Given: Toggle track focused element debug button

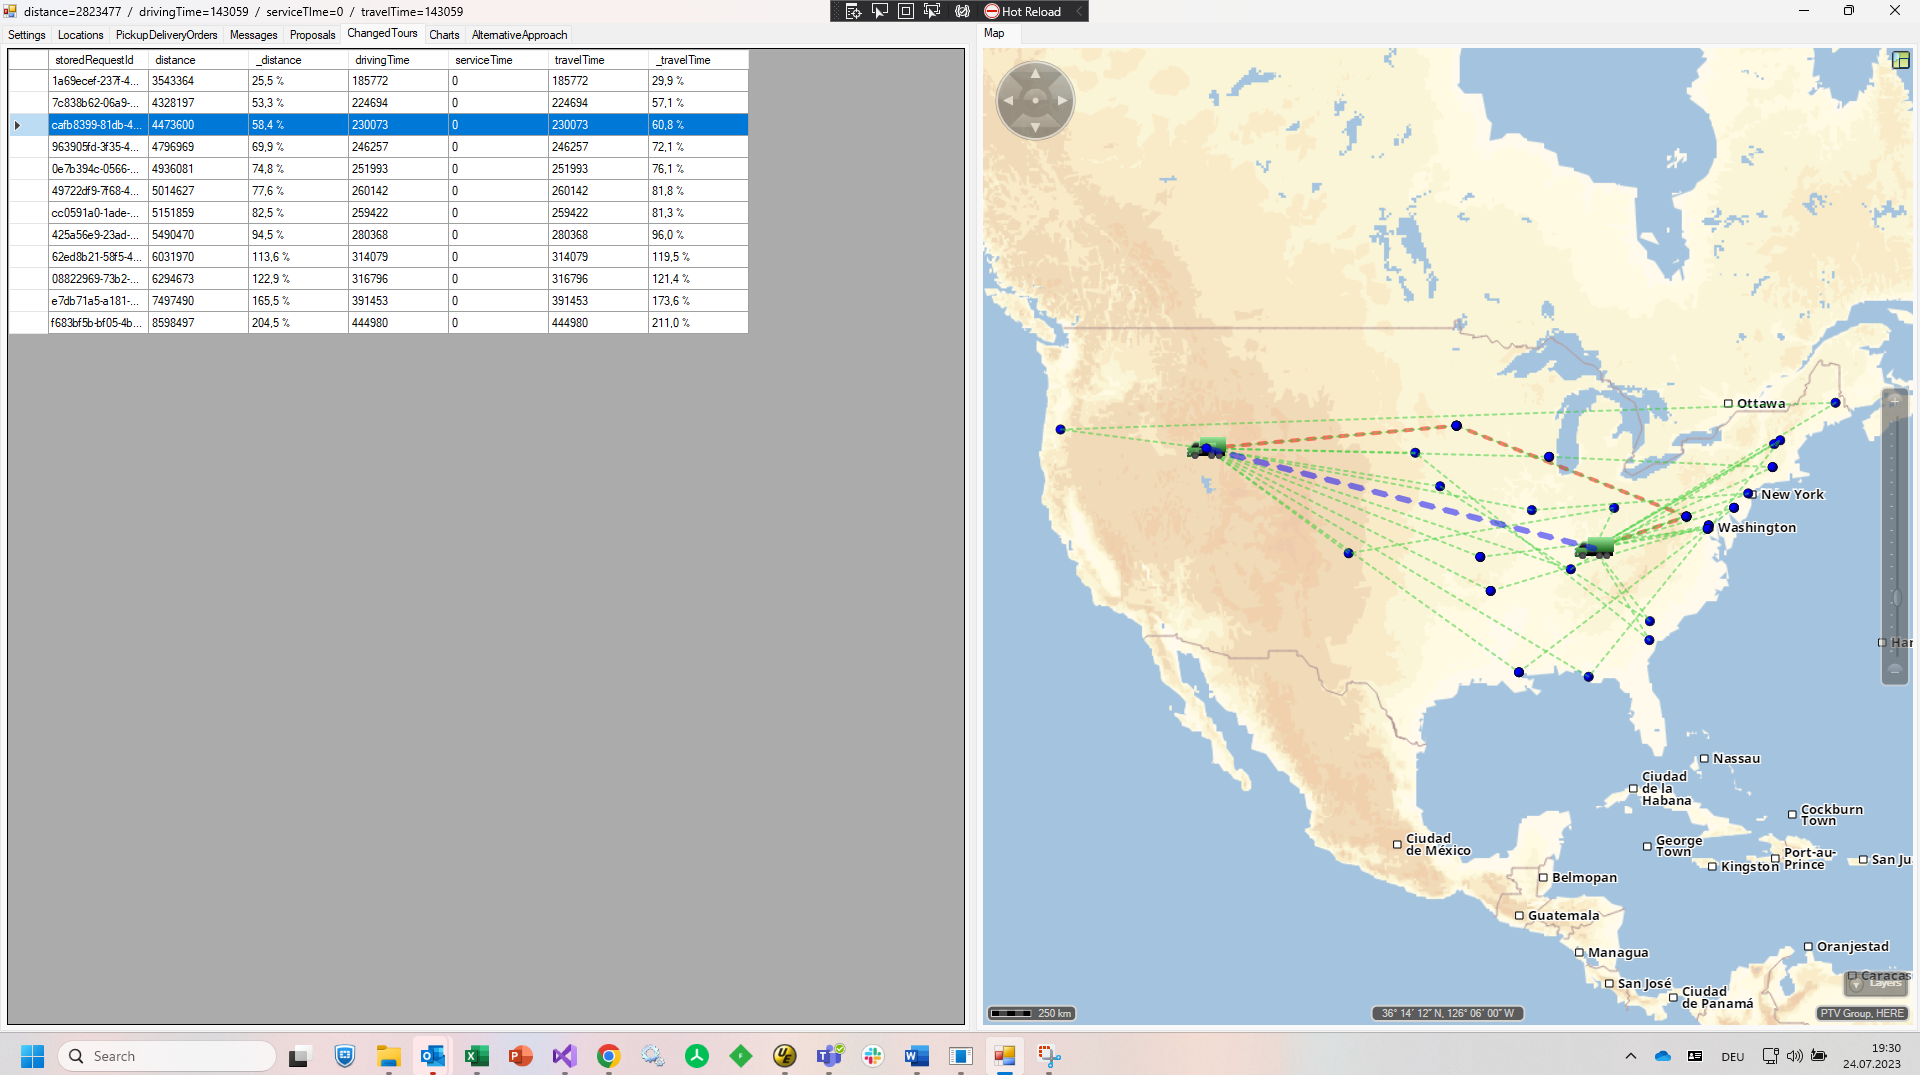Looking at the screenshot, I should (x=932, y=11).
